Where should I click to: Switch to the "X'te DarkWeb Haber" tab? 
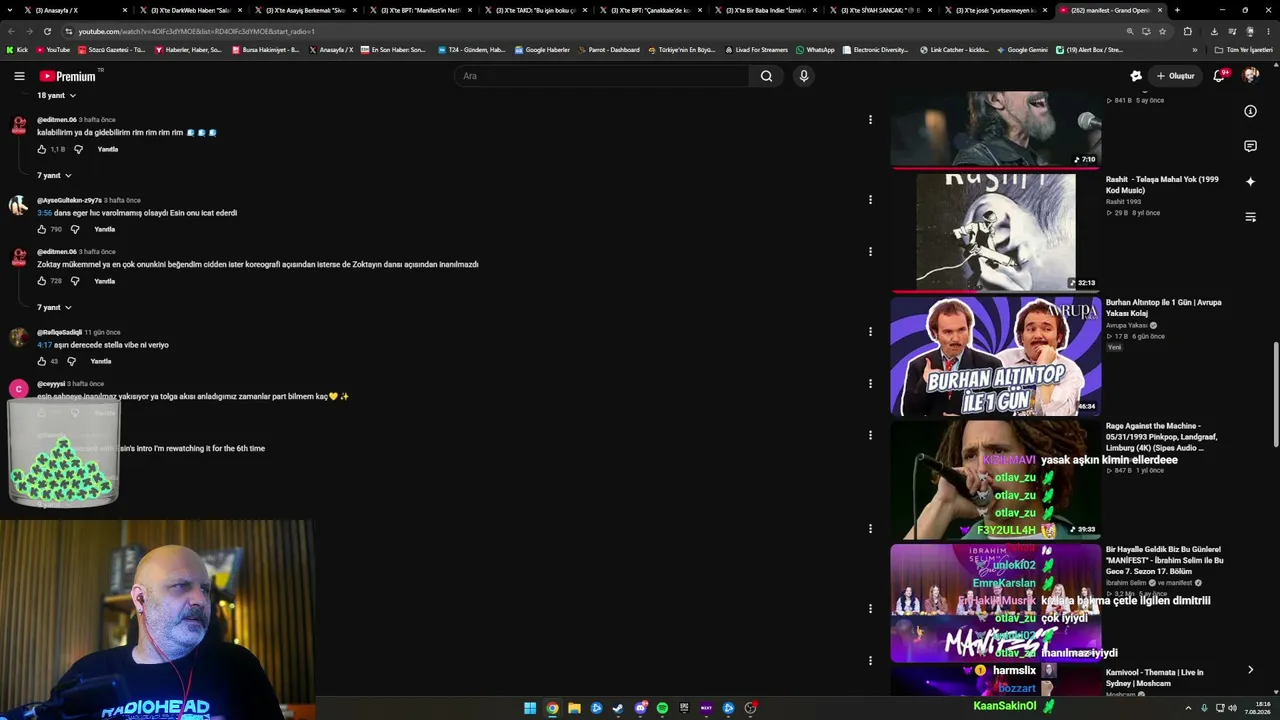coord(190,10)
